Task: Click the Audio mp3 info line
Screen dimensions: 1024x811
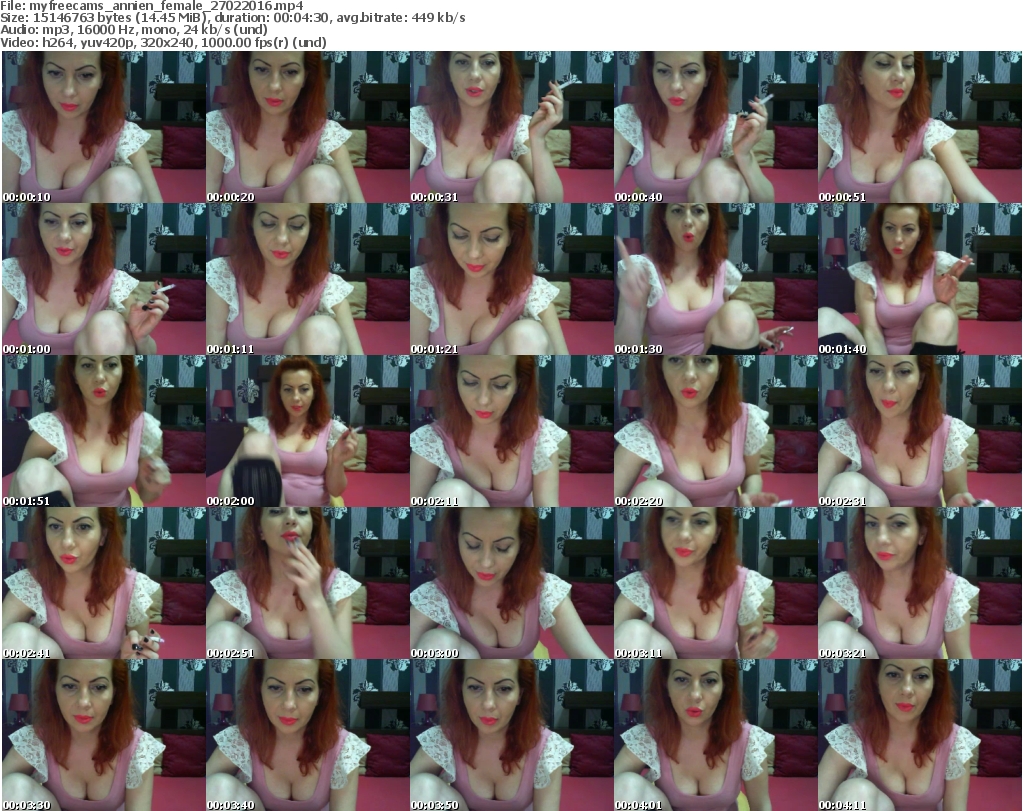Action: (134, 30)
